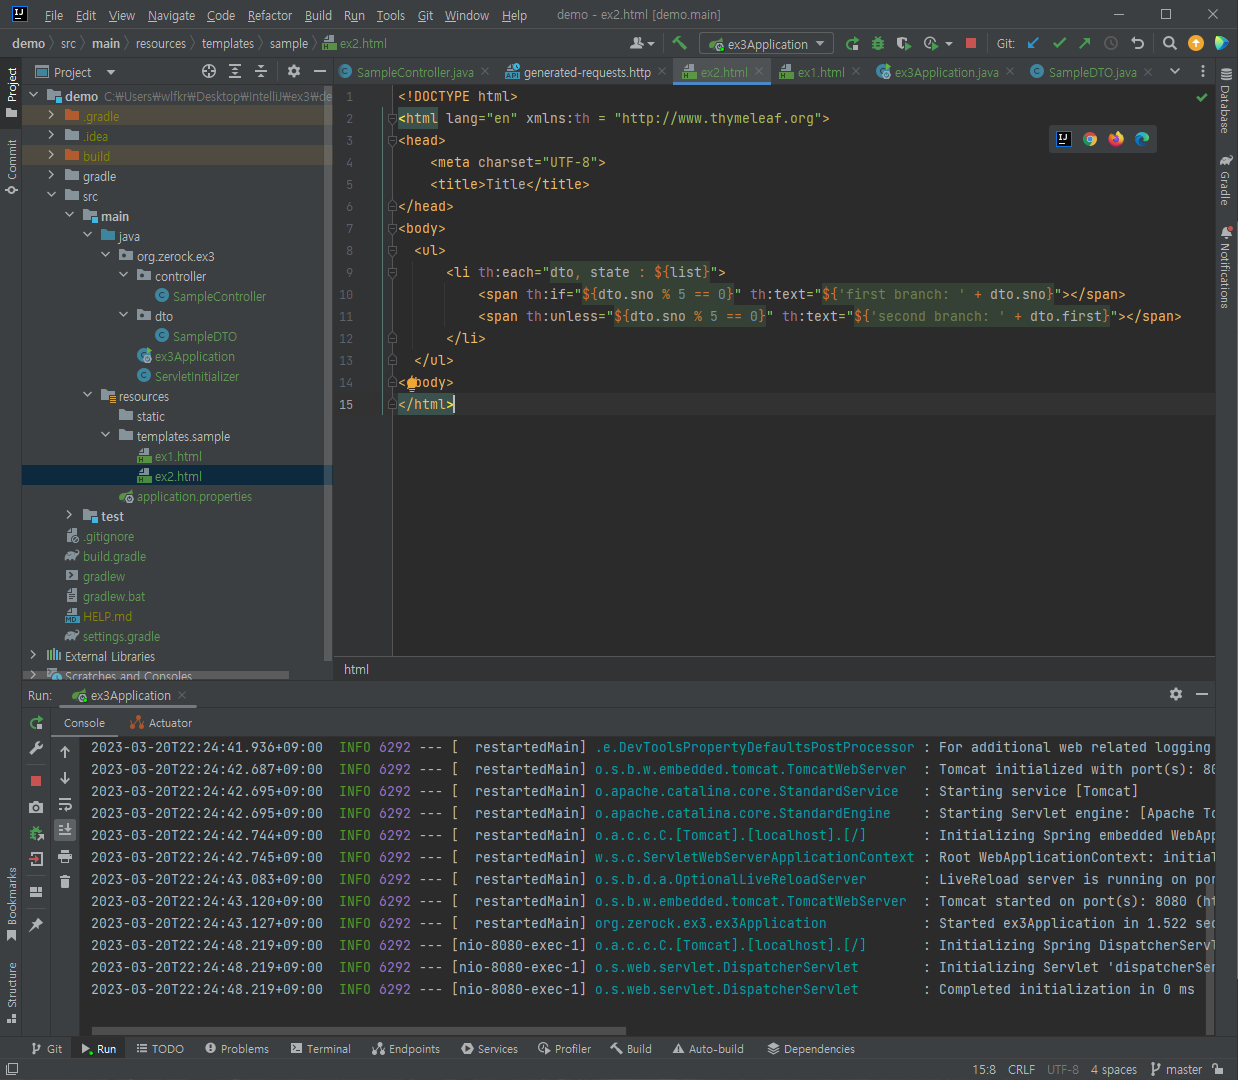1238x1080 pixels.
Task: Click the 4 spaces indent setting
Action: pos(1113,1069)
